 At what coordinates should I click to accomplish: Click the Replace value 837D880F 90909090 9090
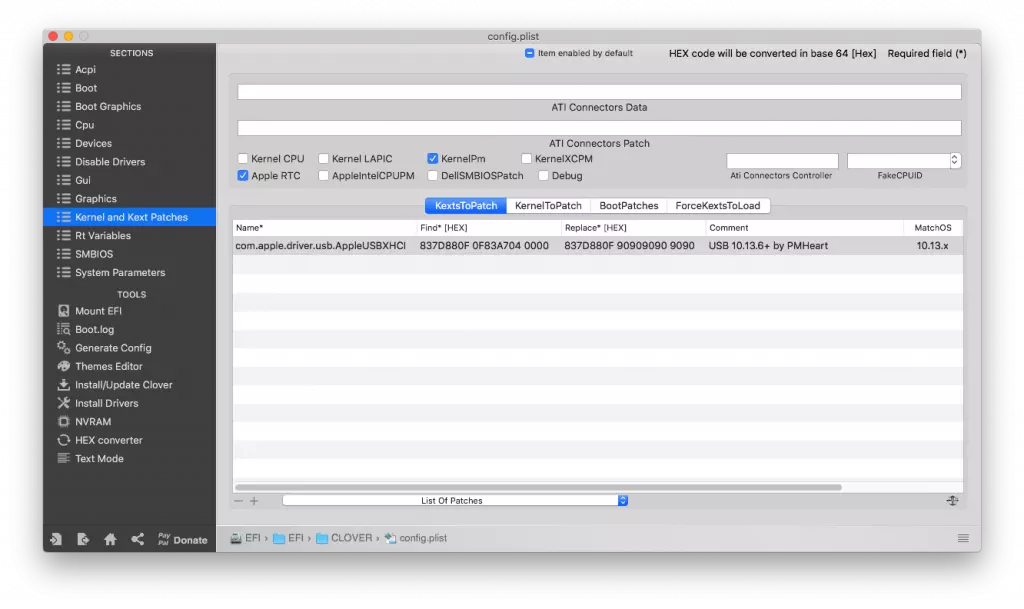click(x=629, y=245)
